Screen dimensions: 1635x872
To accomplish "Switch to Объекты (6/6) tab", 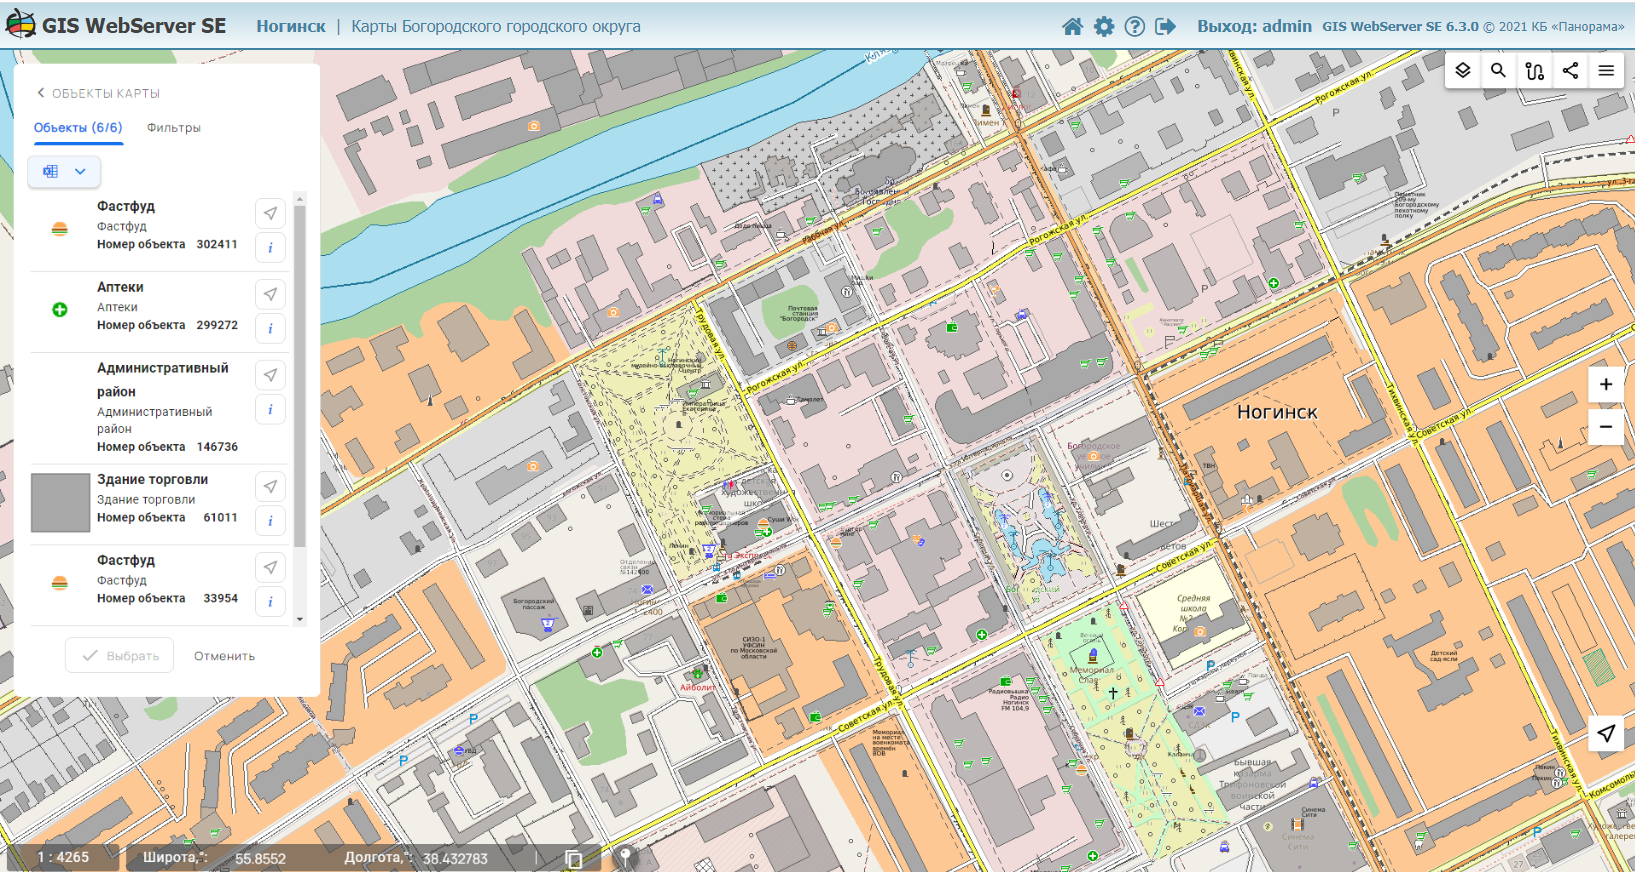I will 78,128.
